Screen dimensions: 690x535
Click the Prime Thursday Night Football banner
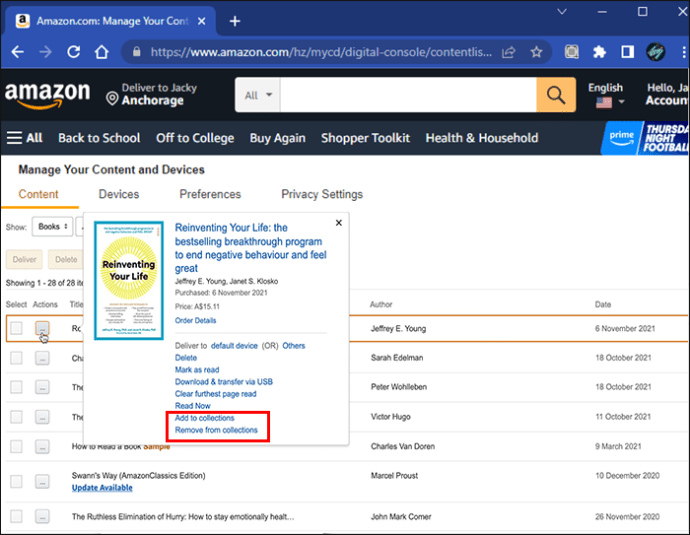click(645, 138)
